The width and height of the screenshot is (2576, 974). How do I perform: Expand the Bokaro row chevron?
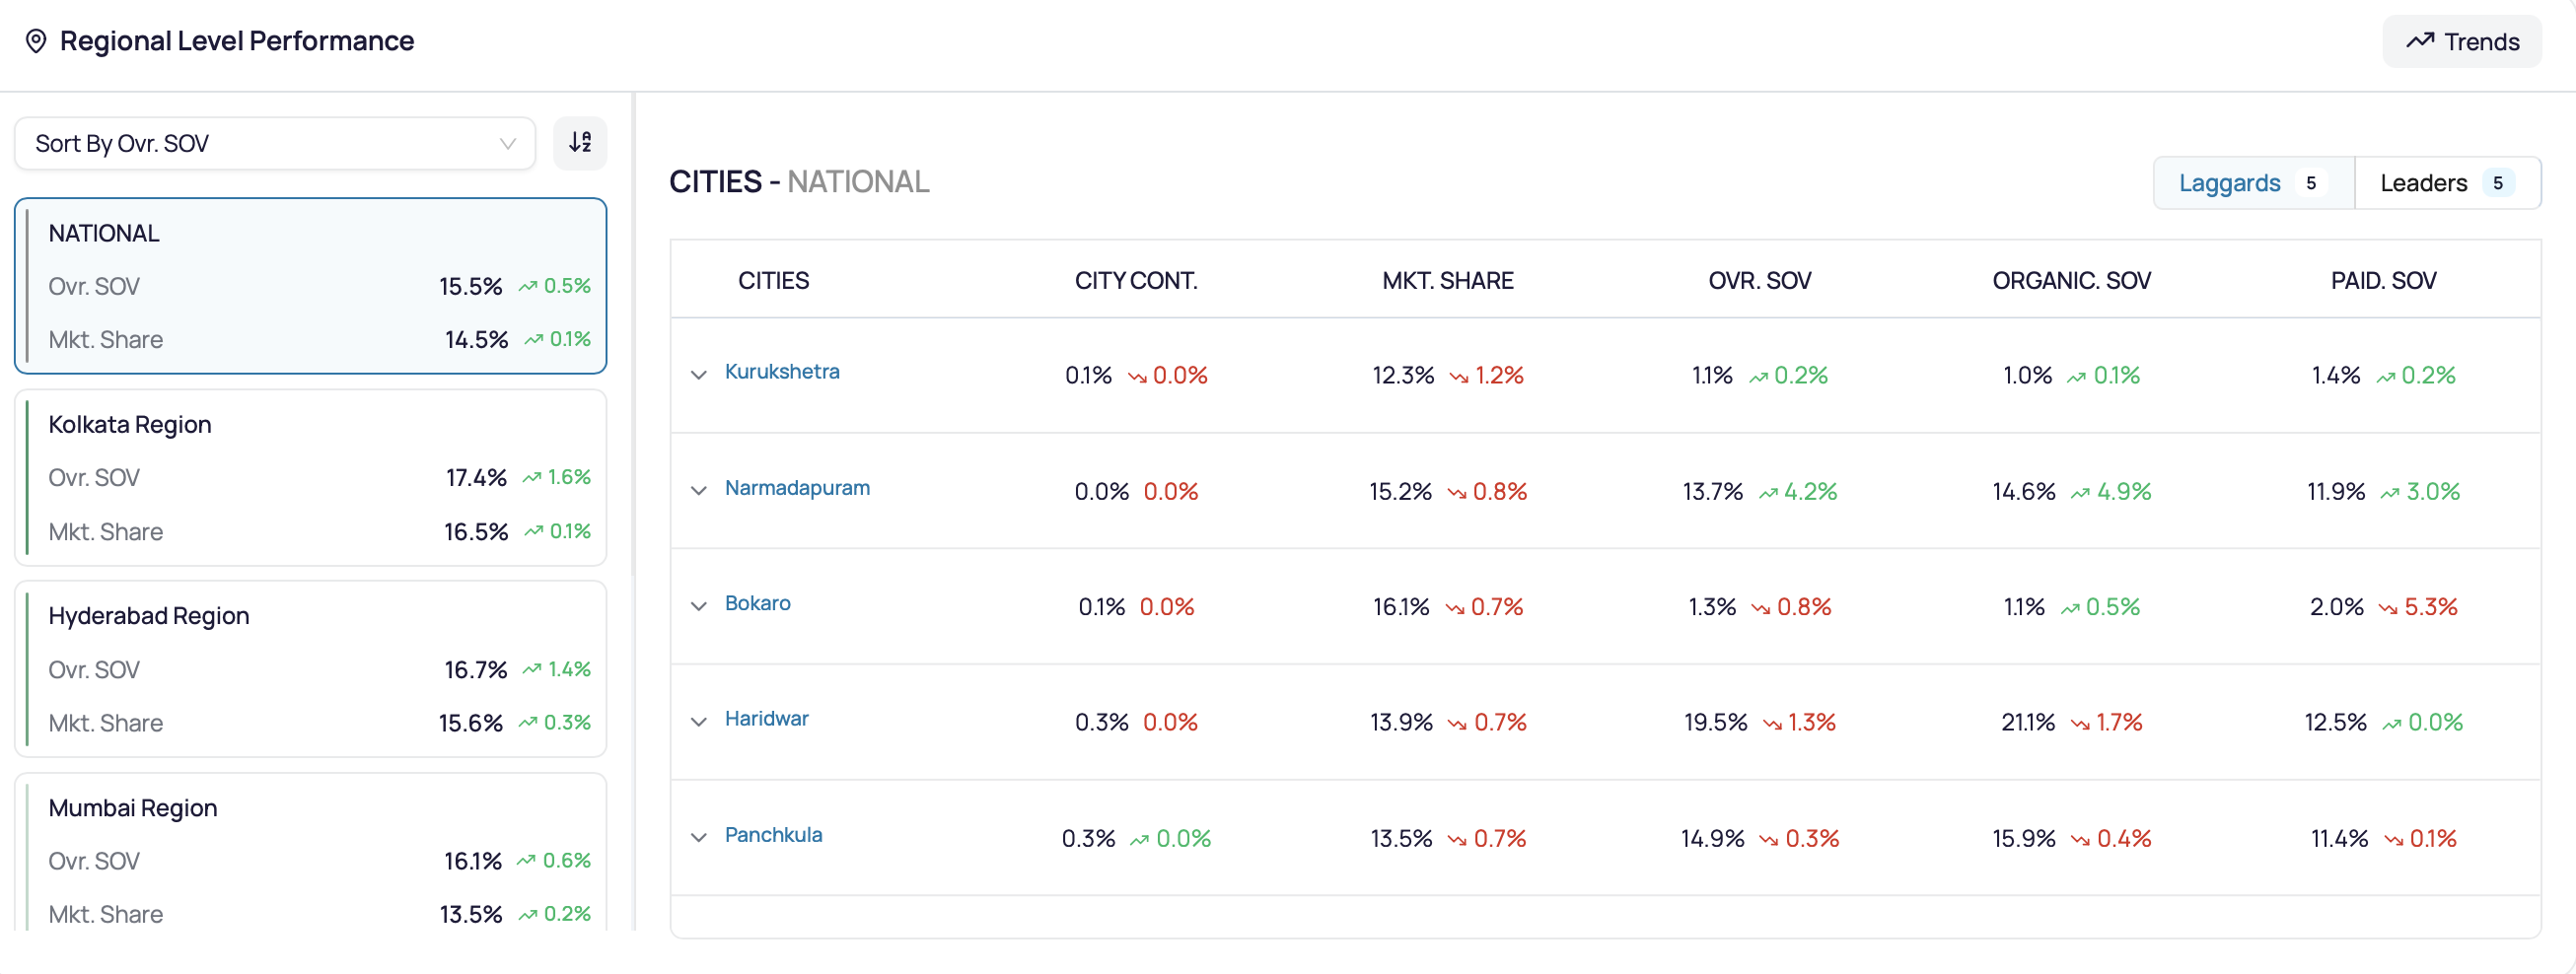click(699, 606)
